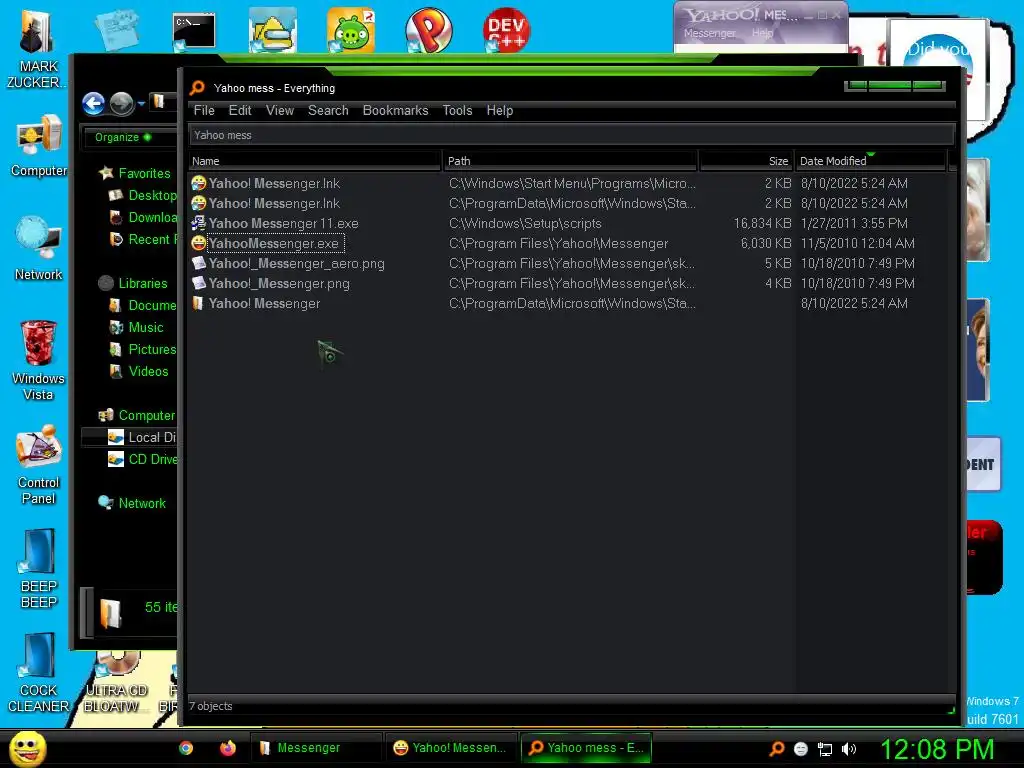Screen dimensions: 1024x768
Task: Open the File menu in Everything
Action: [x=204, y=110]
